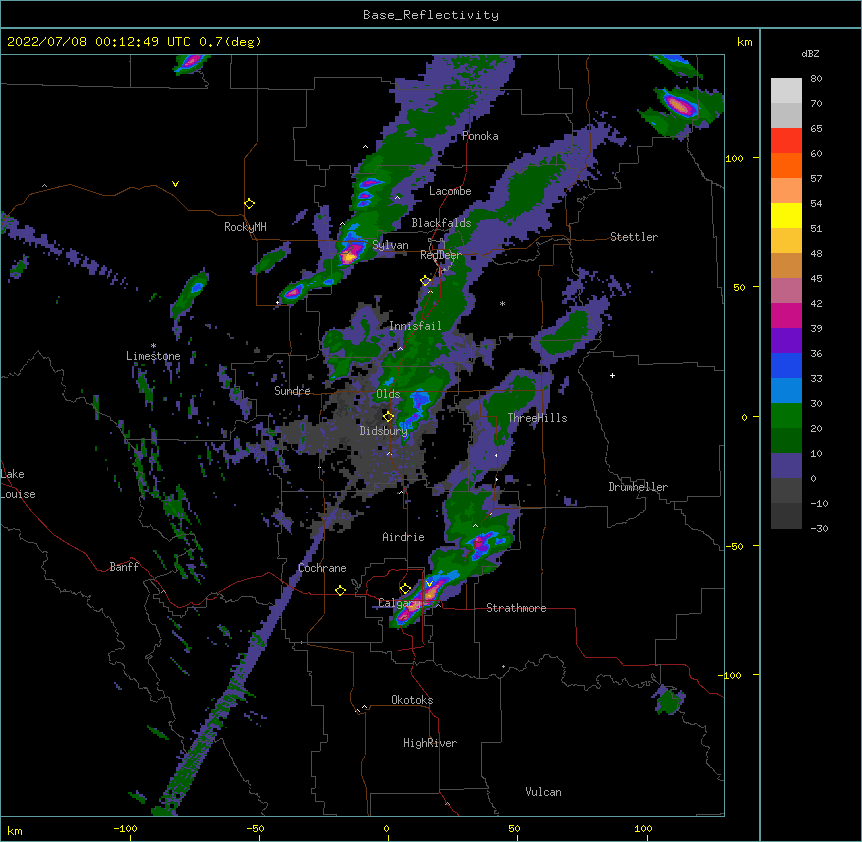
Task: Click the yellow diamond marker right of Cochrane
Action: pyautogui.click(x=340, y=590)
